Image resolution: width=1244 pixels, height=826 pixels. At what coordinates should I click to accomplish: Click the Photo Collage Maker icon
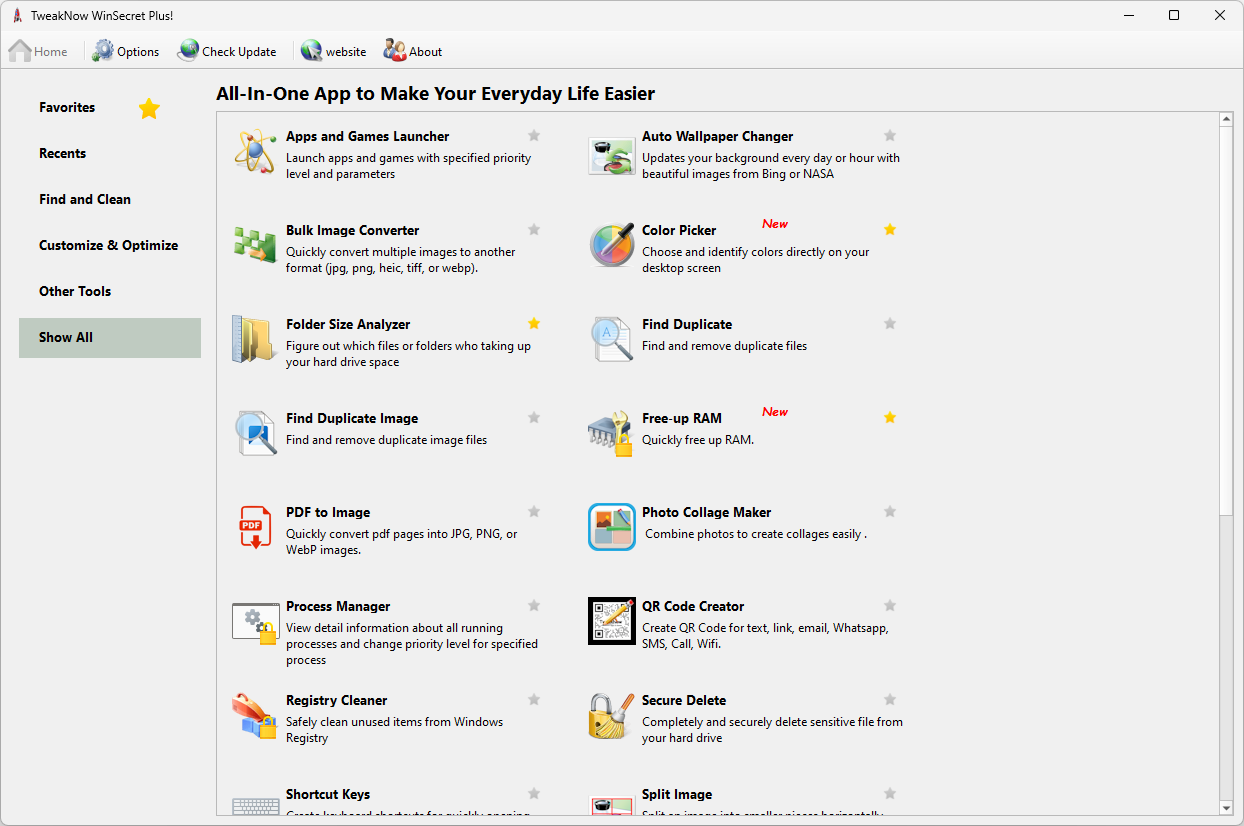click(x=611, y=527)
